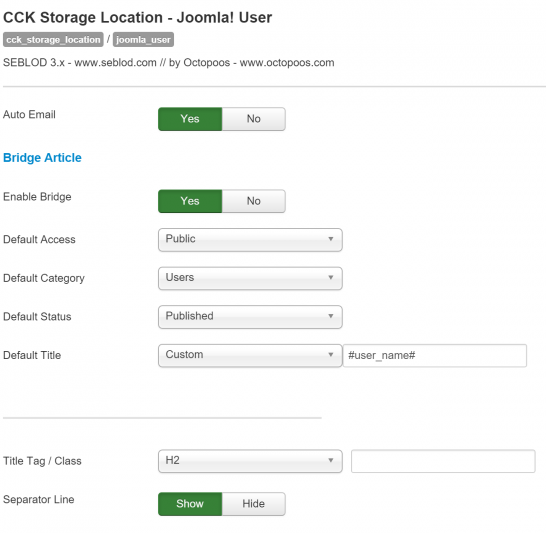
Task: Click the cck_storage_location badge
Action: pos(53,40)
